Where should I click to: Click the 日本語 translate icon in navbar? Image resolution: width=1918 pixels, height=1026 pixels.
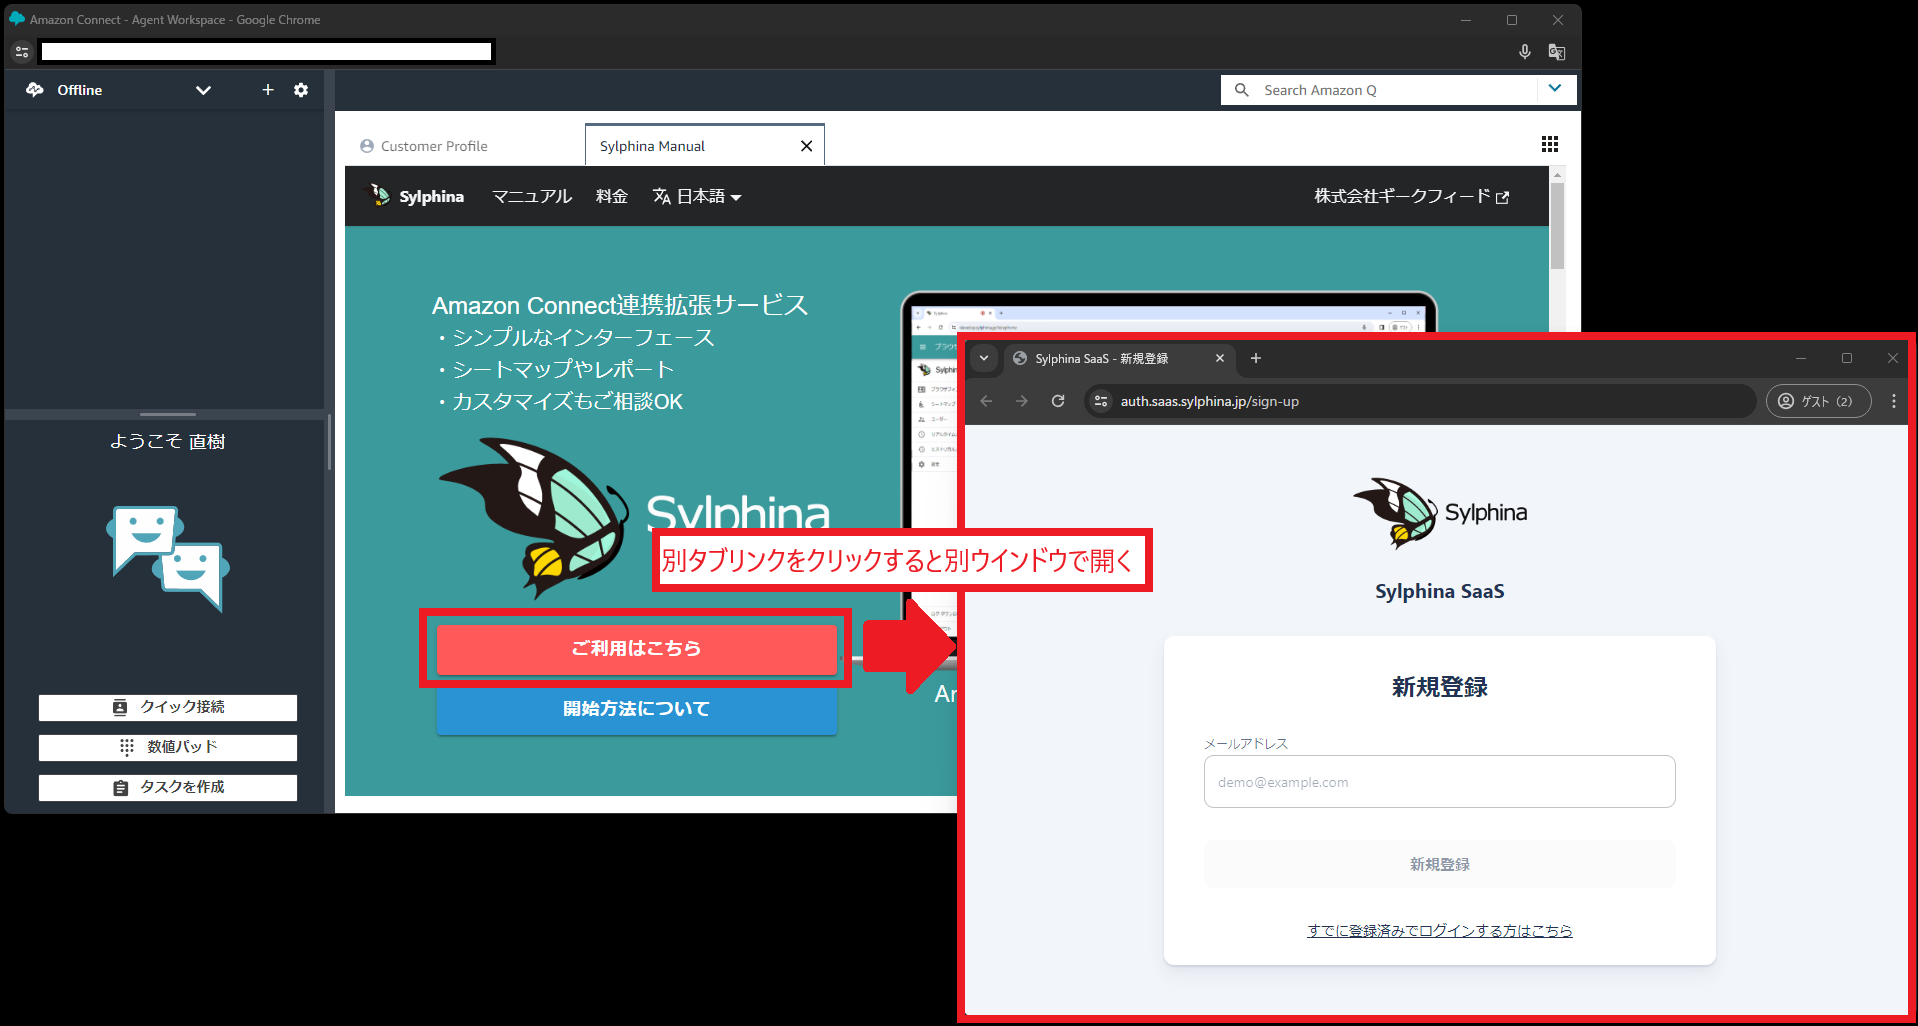[x=662, y=197]
